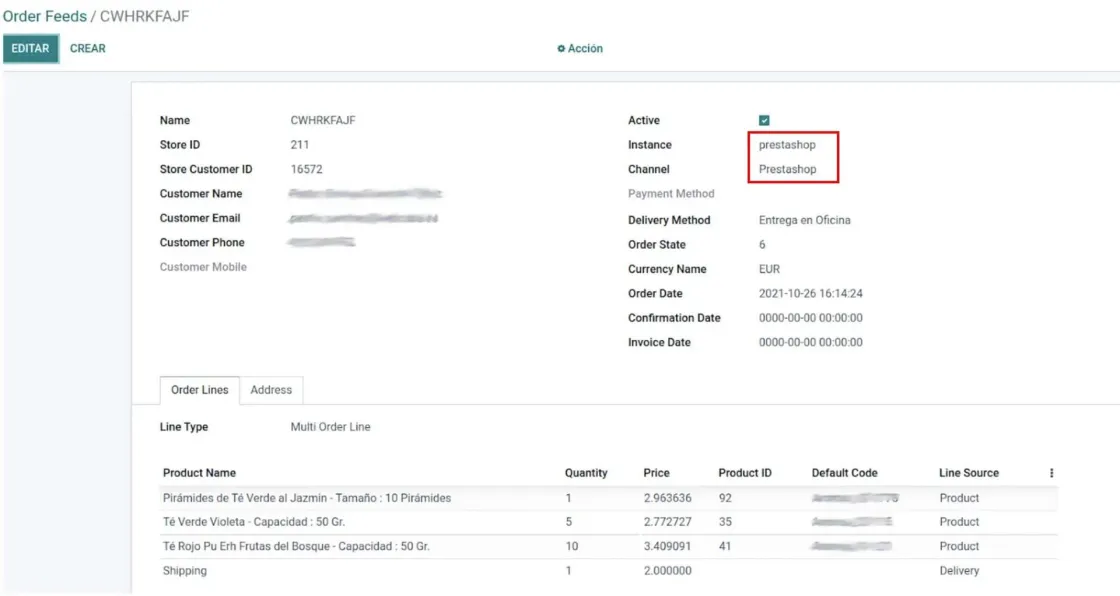Screen dimensions: 1120x596
Task: Switch to the Address tab
Action: point(271,390)
